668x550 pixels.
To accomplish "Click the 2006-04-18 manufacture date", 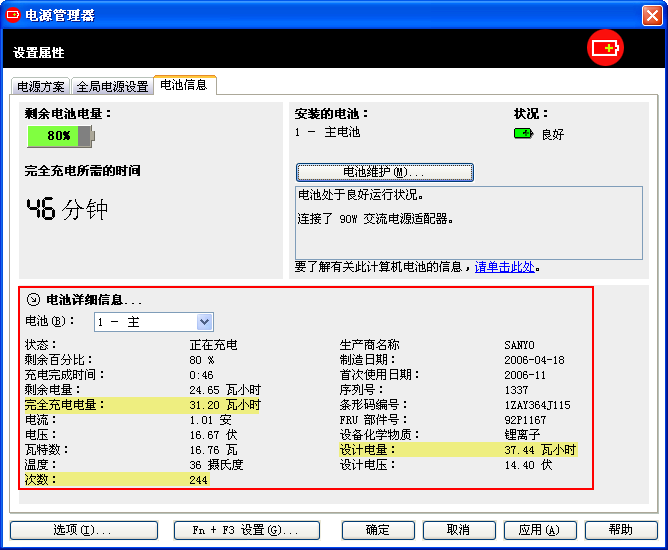I will (x=534, y=360).
